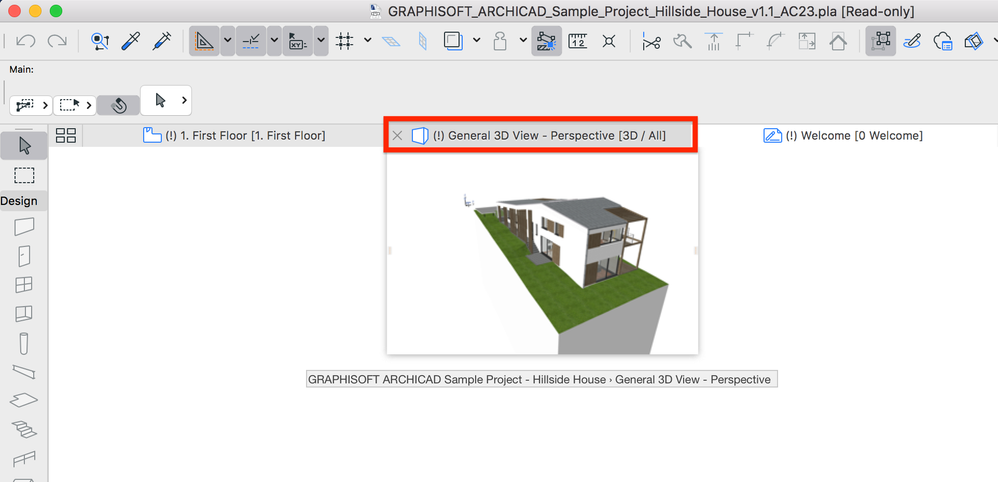Toggle Guide Lines triangle button
This screenshot has width=998, height=482.
pyautogui.click(x=204, y=41)
